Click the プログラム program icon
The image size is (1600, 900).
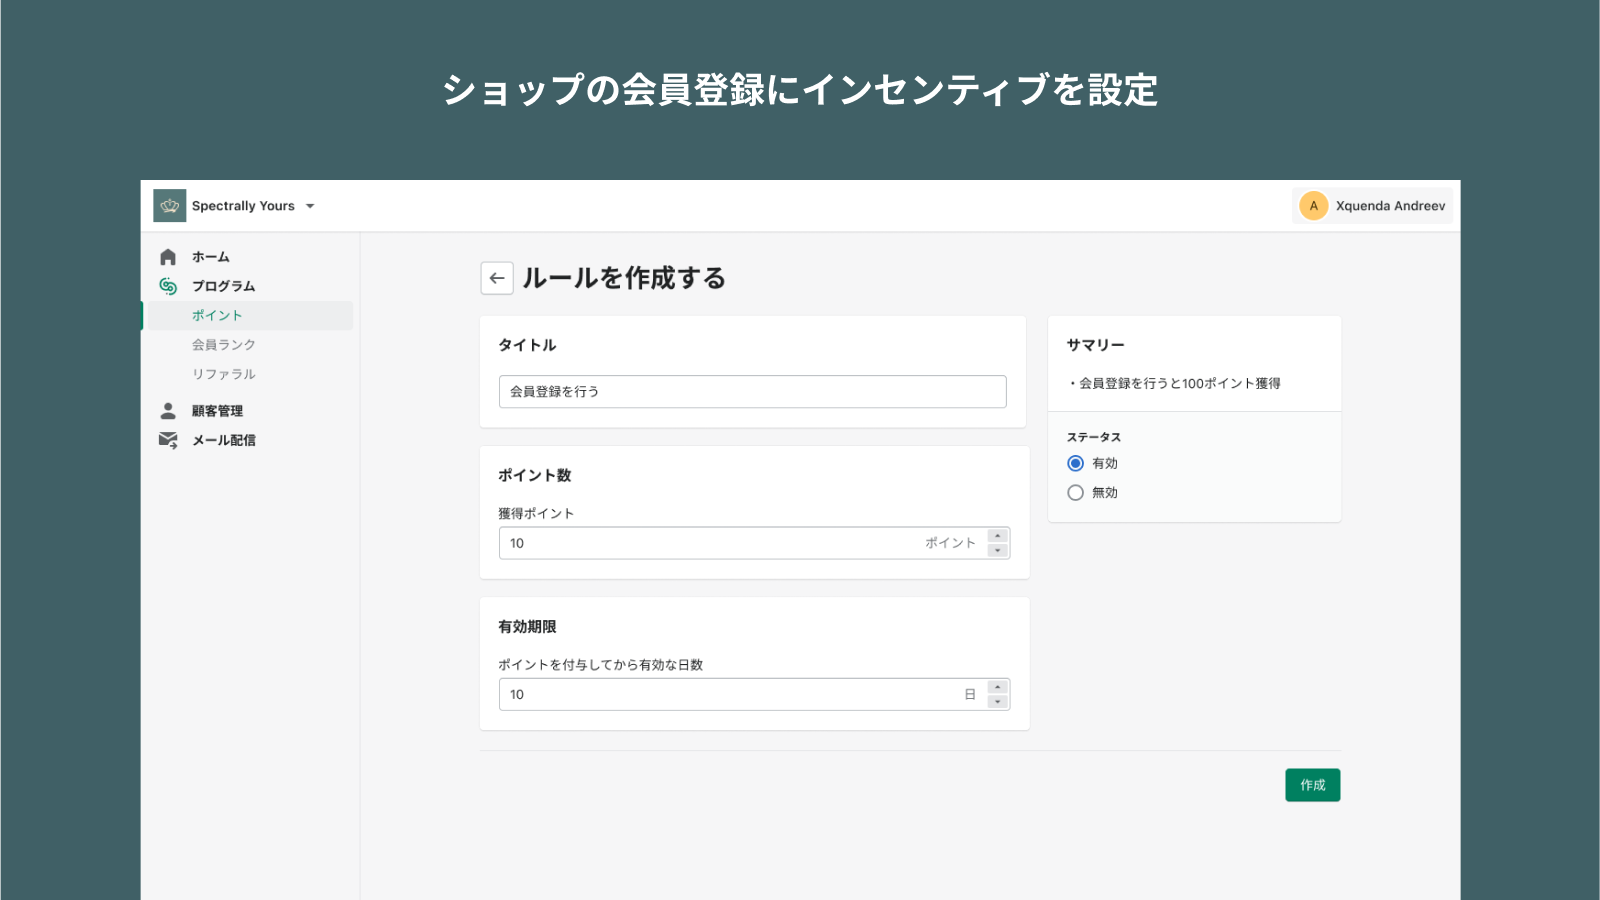coord(168,286)
